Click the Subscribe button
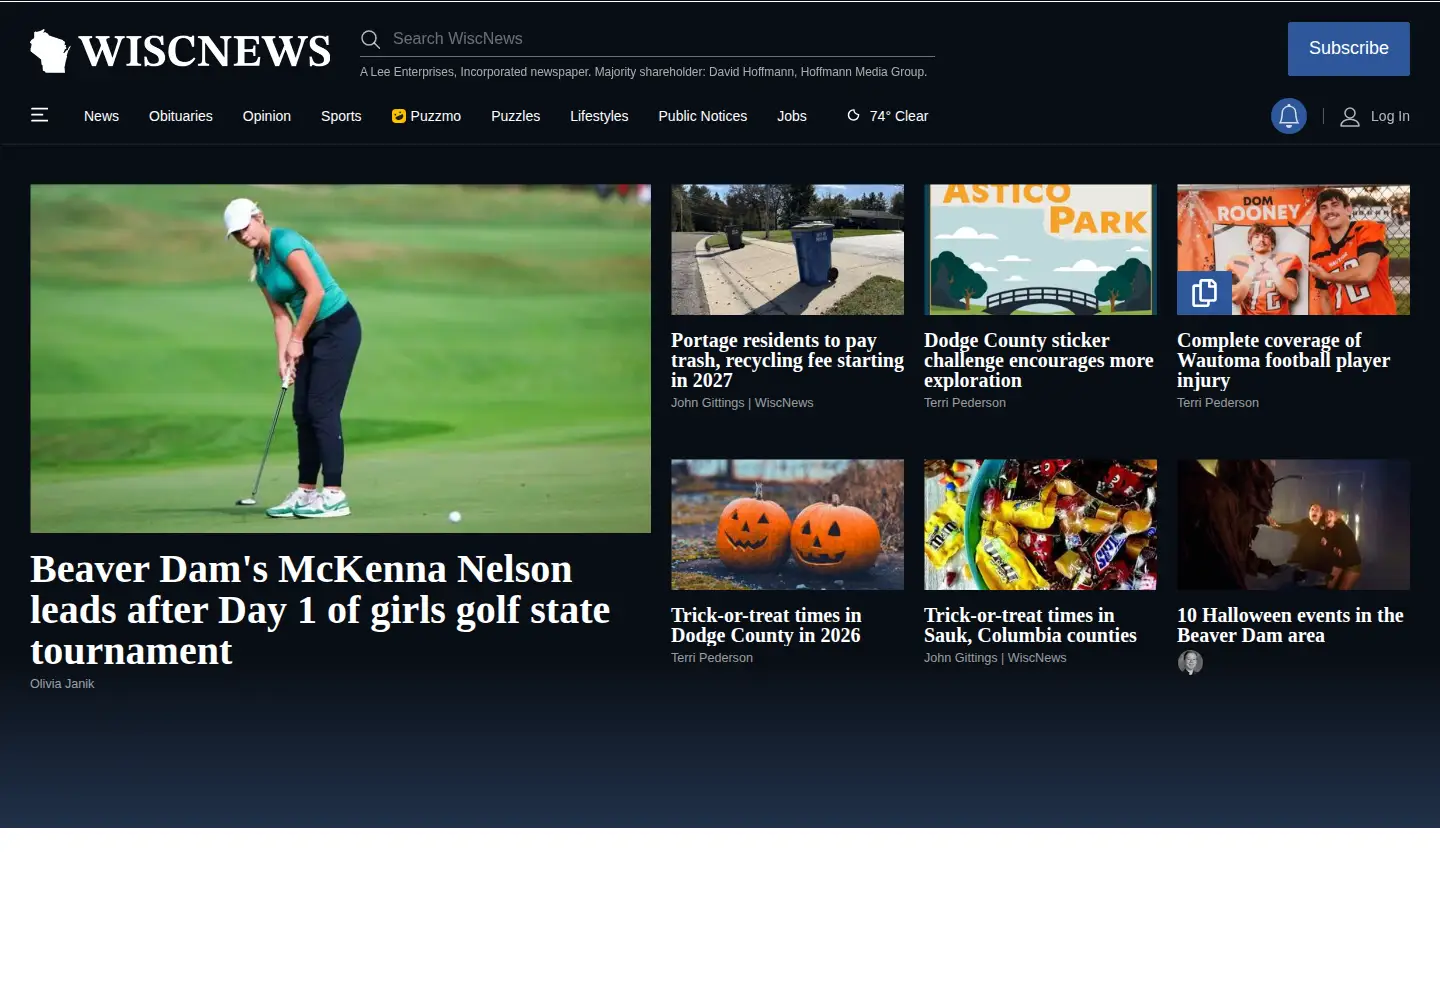This screenshot has width=1440, height=1000. coord(1348,49)
